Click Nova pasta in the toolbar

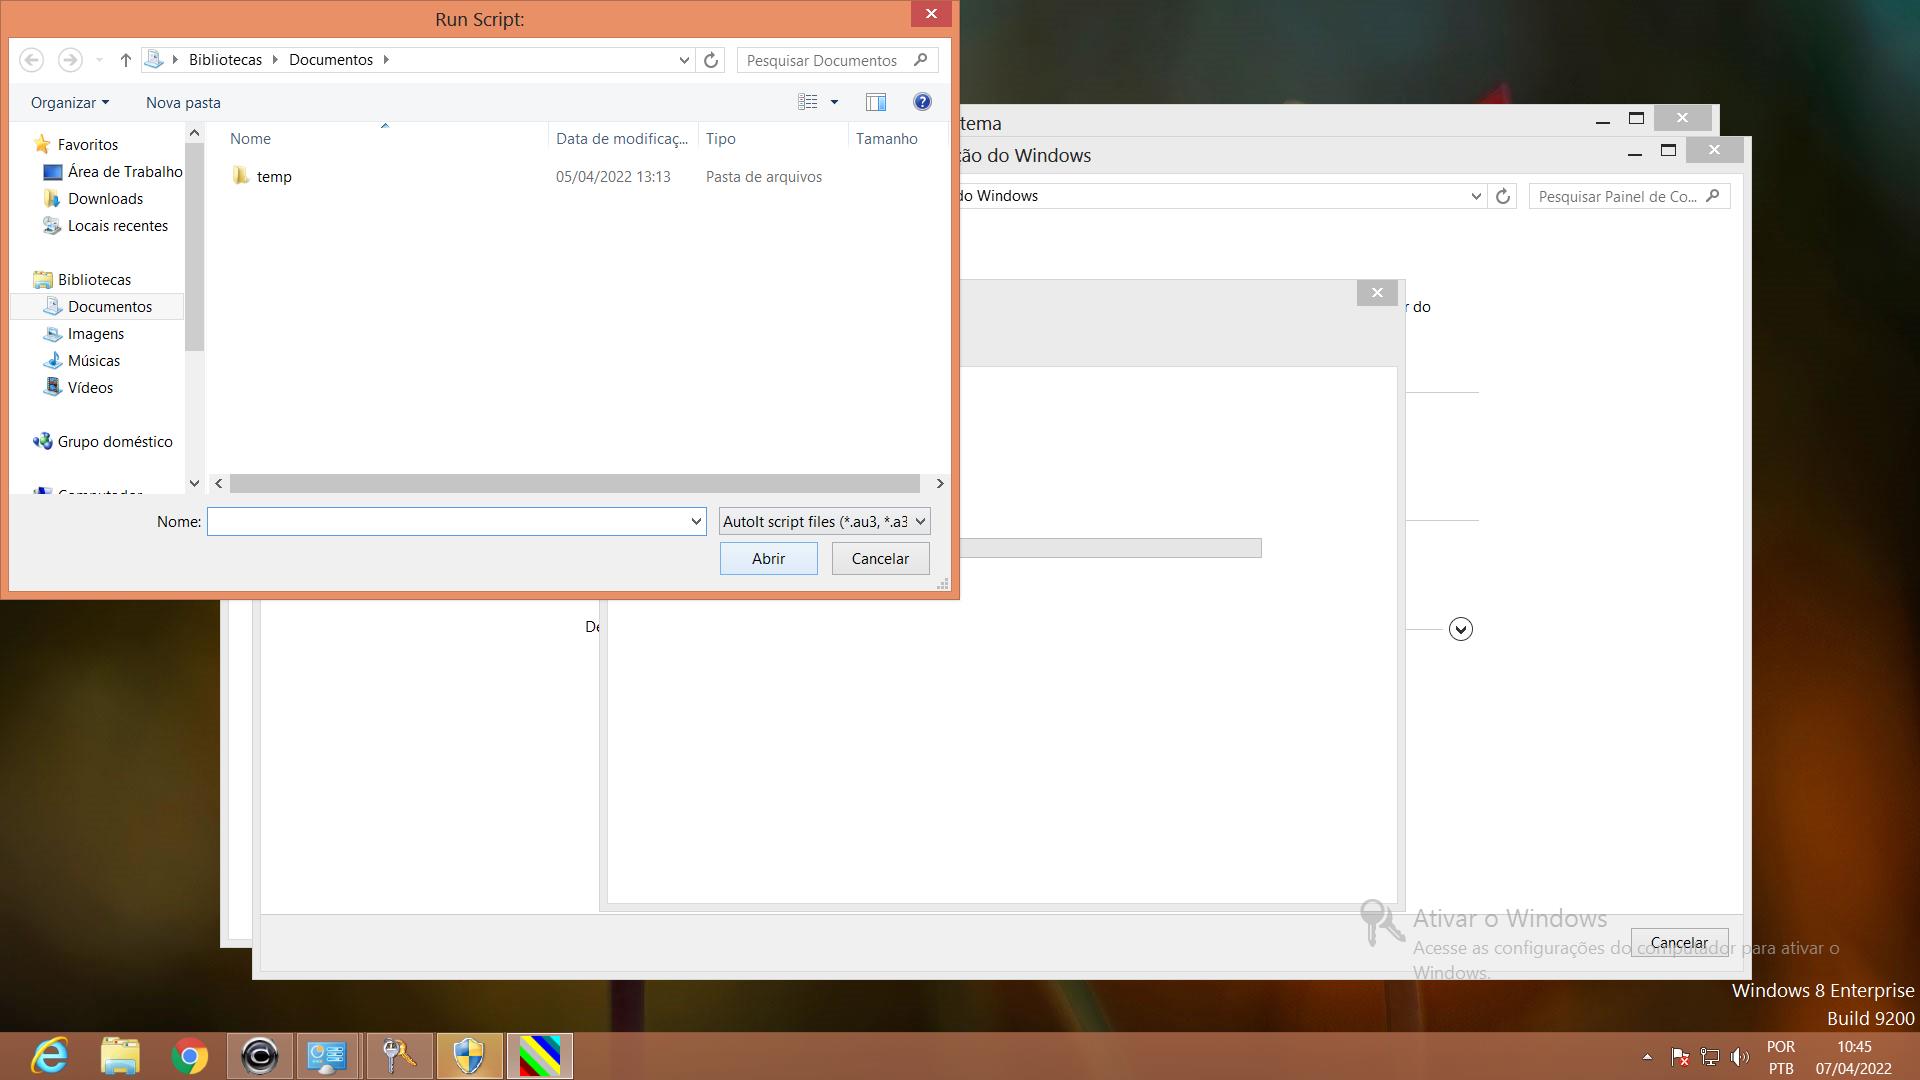(183, 102)
